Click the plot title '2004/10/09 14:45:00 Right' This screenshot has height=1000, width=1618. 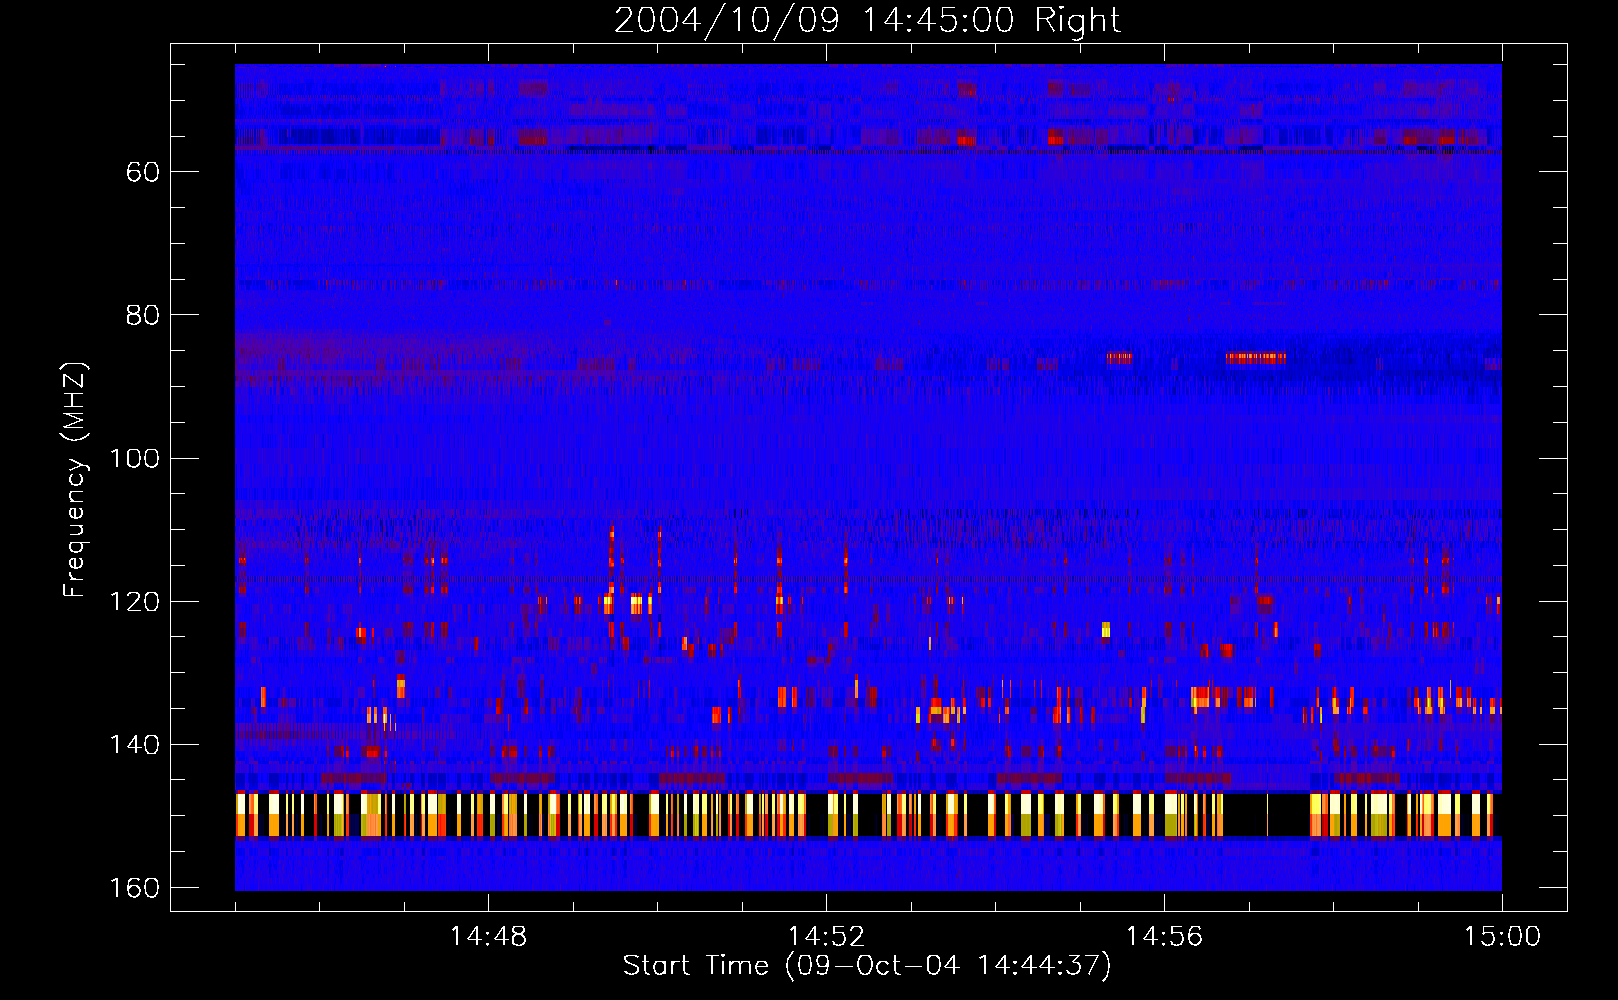click(867, 20)
